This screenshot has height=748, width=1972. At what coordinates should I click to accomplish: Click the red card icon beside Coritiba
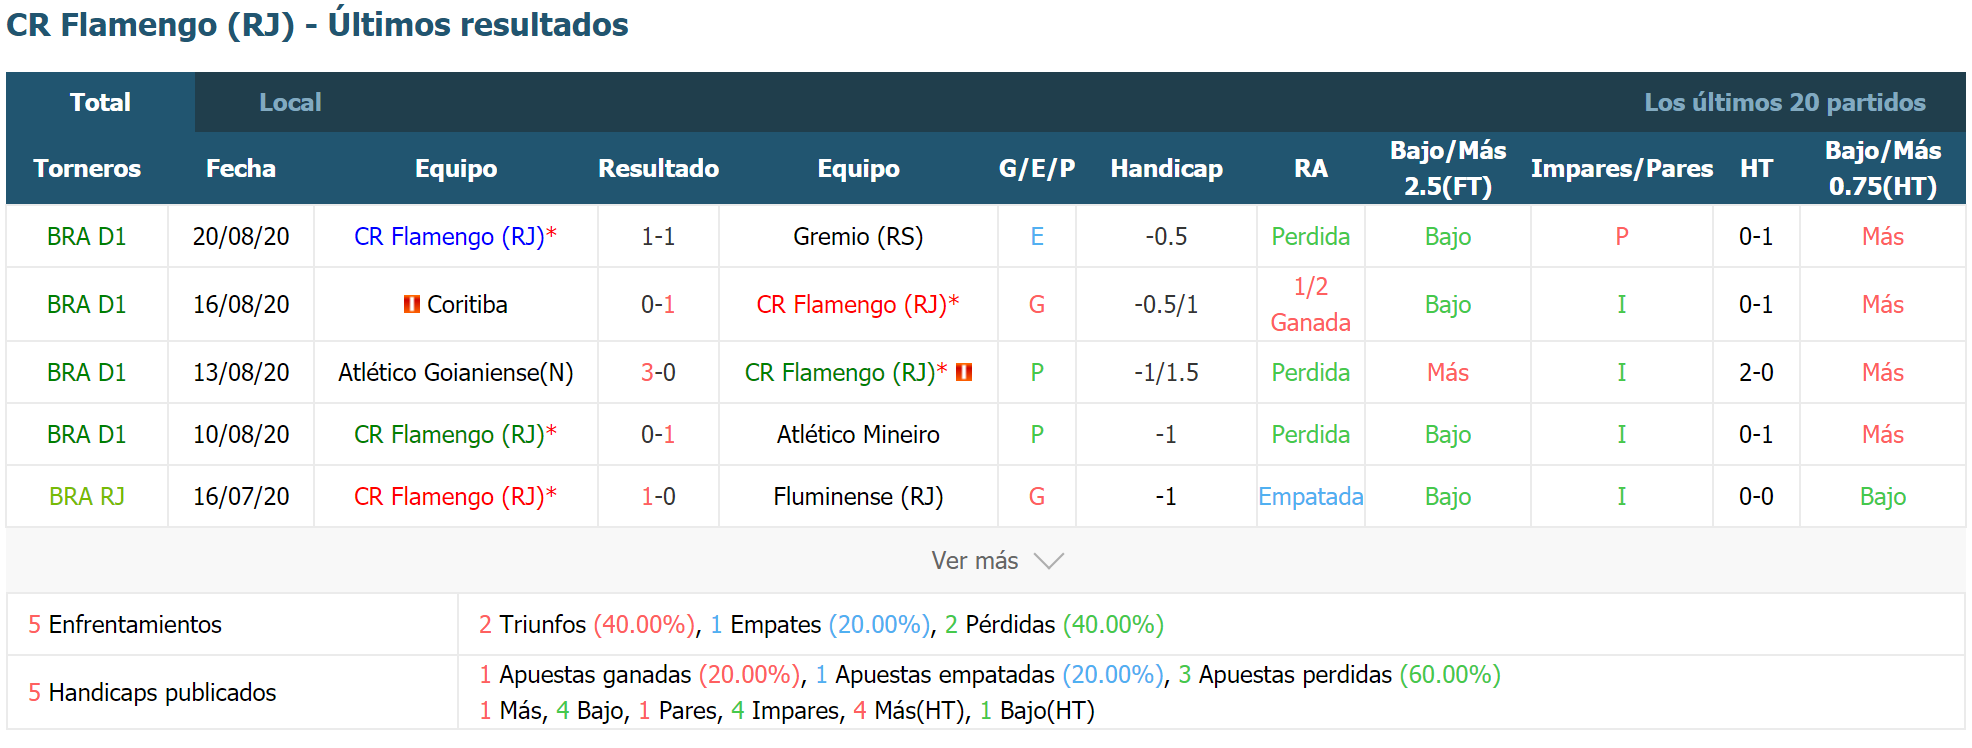point(411,304)
